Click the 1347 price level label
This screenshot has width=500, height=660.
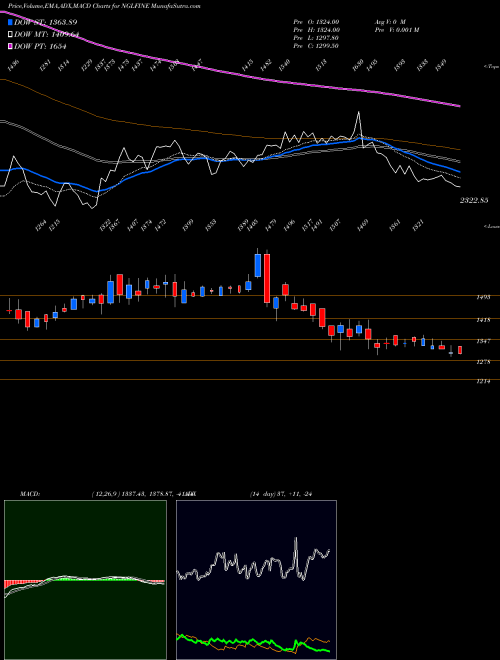[x=483, y=341]
